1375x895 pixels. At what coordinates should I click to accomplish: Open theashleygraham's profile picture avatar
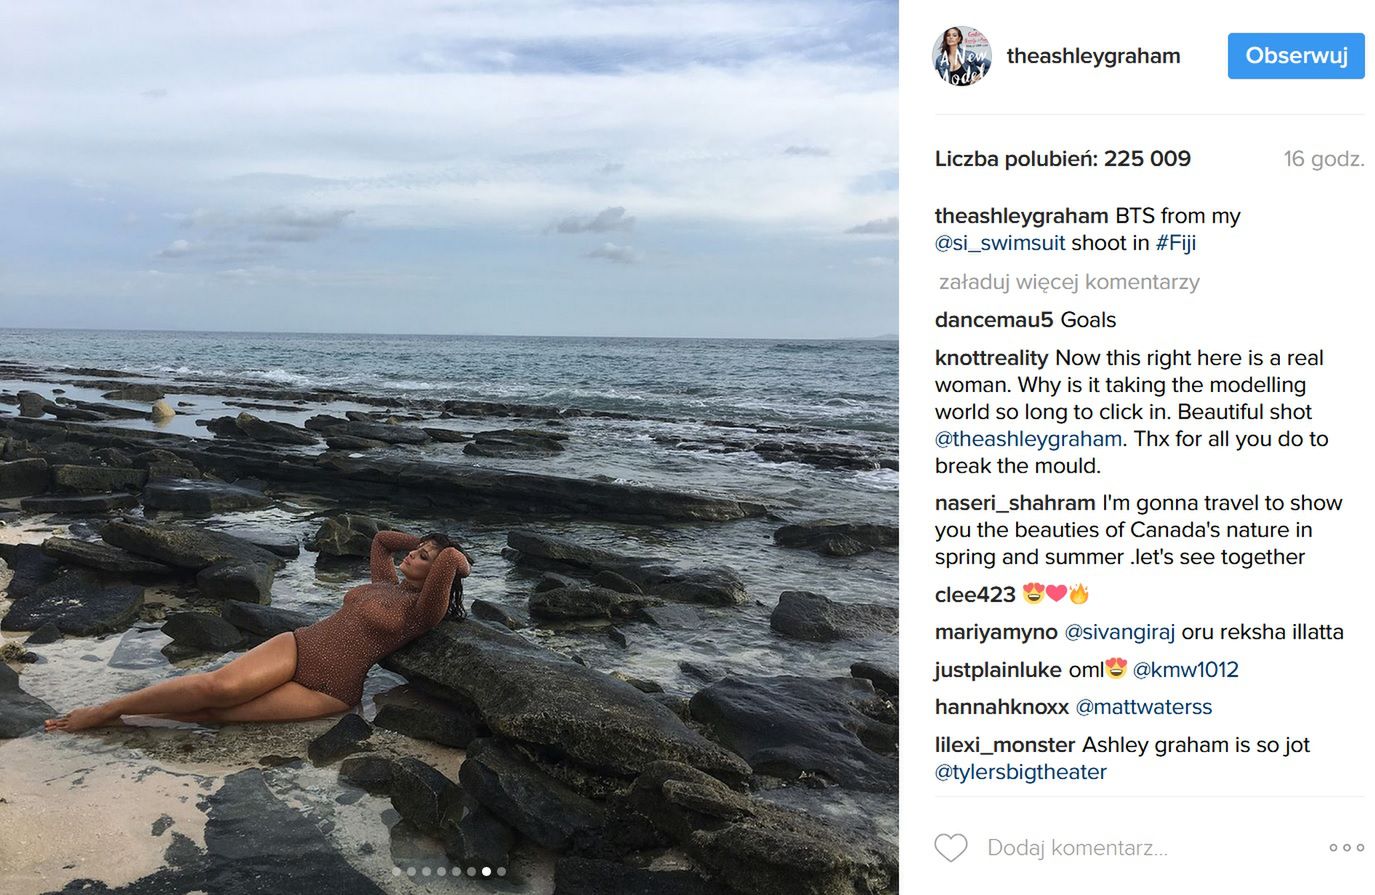click(x=962, y=56)
